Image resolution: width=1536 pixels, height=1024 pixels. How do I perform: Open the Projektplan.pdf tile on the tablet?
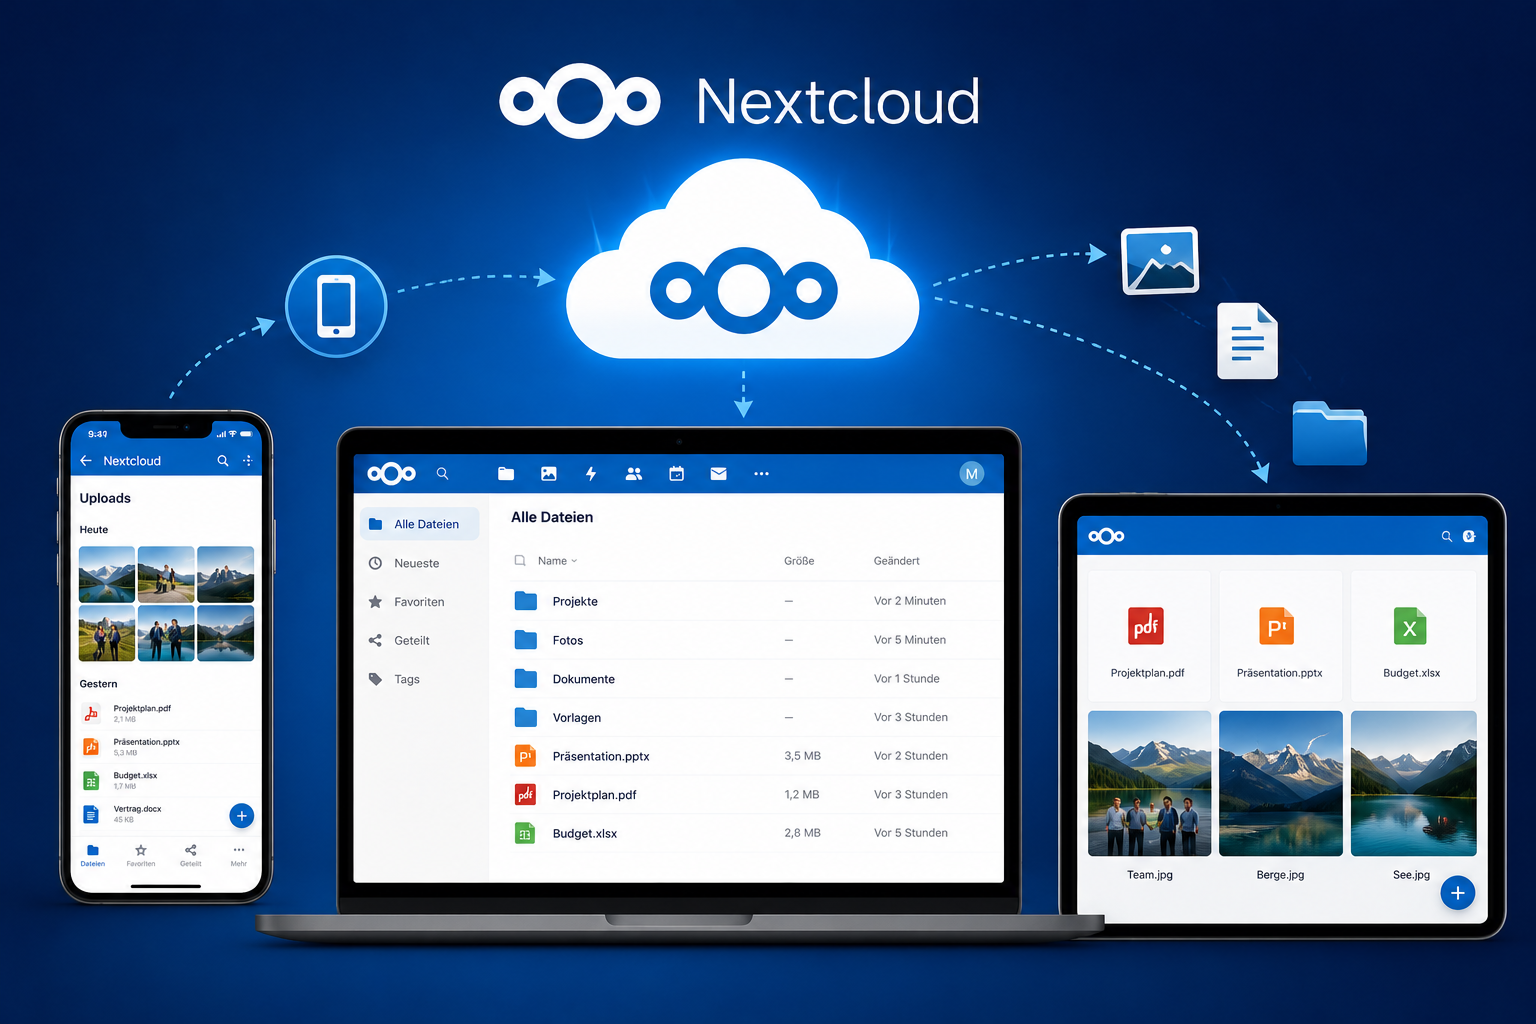tap(1148, 636)
